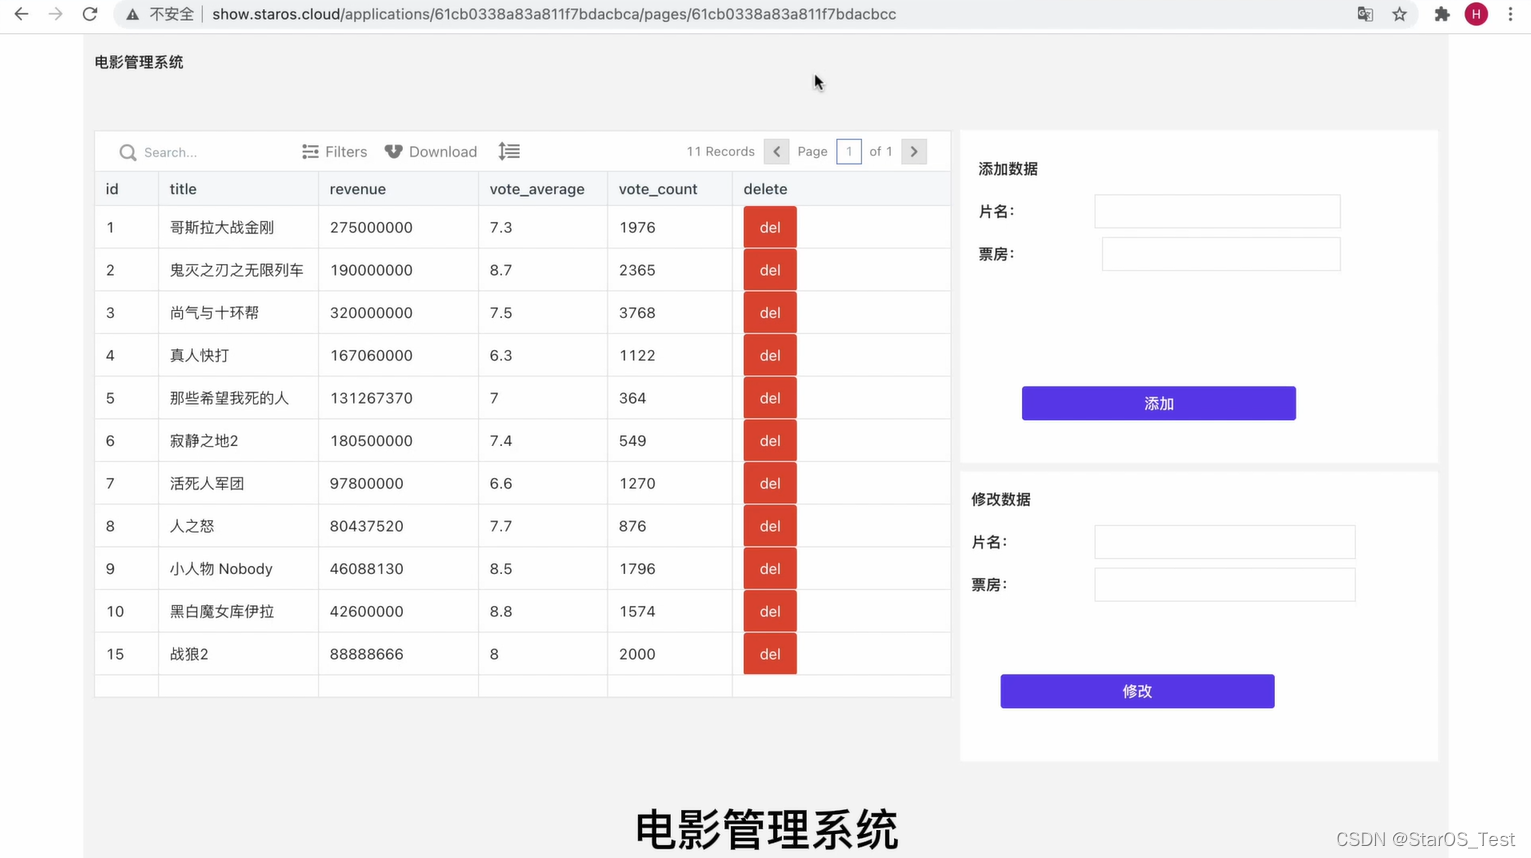This screenshot has width=1531, height=858.
Task: Open the Chrome three-dot menu
Action: pyautogui.click(x=1510, y=14)
